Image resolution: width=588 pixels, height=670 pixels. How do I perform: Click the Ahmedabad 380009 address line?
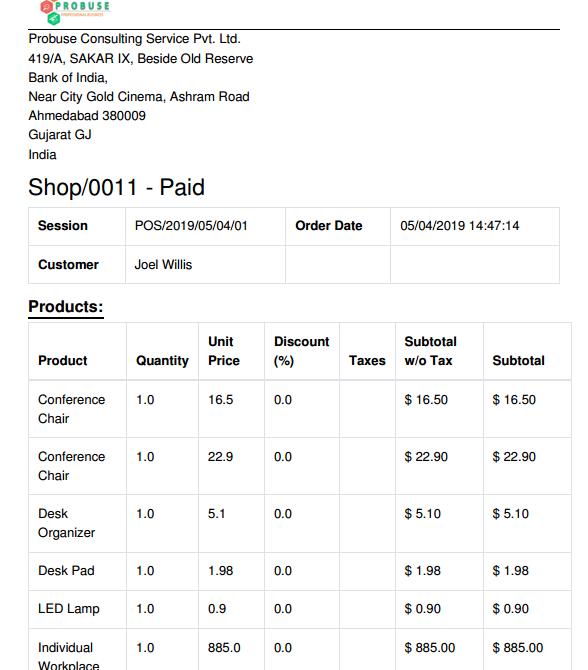tap(87, 116)
